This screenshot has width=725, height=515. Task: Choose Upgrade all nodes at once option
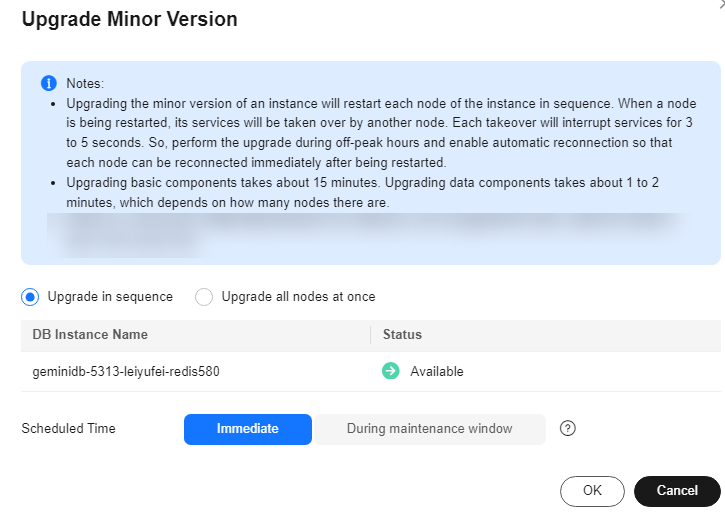[x=204, y=297]
